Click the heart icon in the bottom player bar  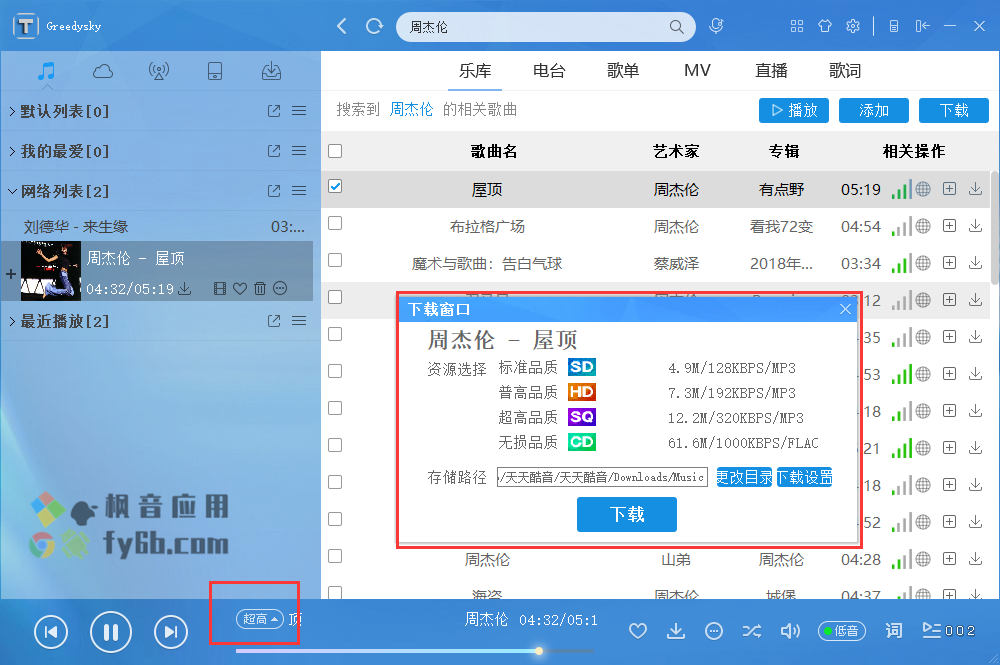638,631
